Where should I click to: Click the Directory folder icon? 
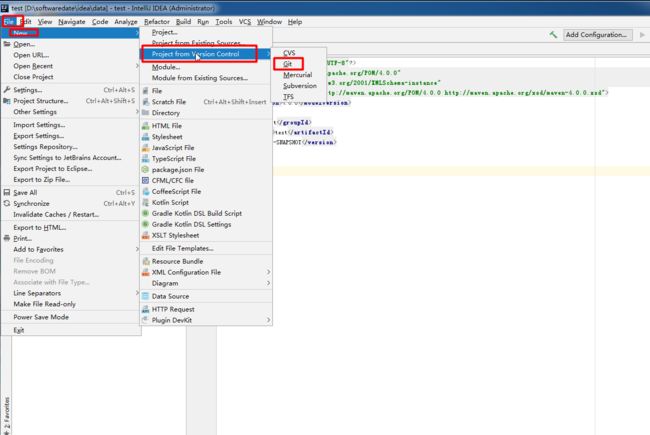pos(146,113)
